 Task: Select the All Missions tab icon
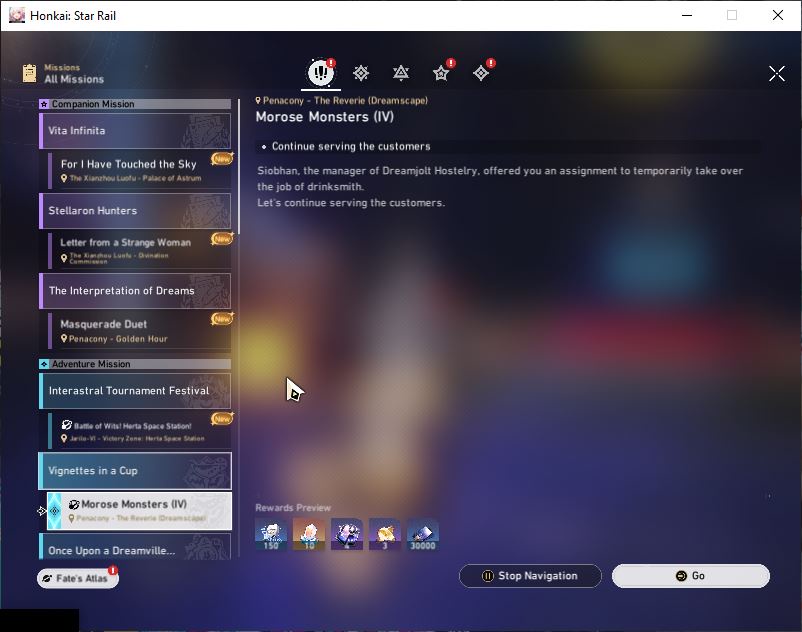click(321, 73)
